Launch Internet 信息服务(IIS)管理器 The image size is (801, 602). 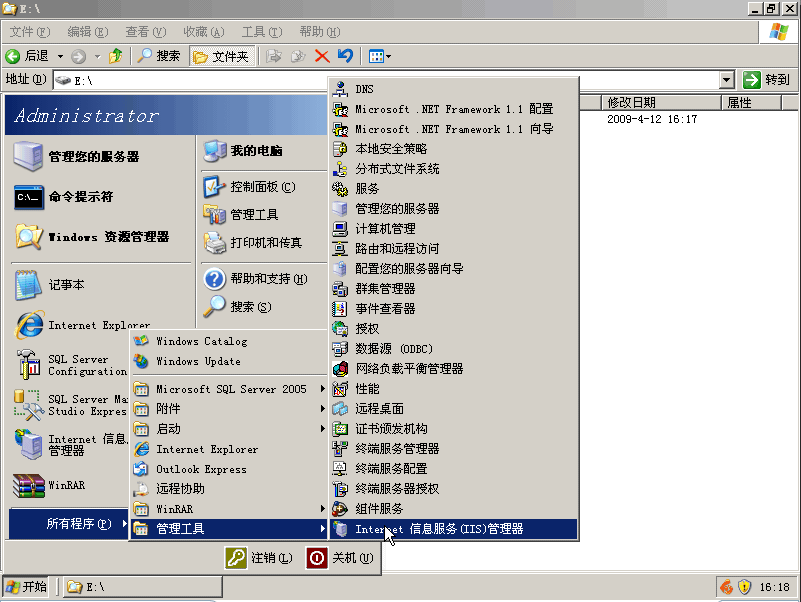pos(454,529)
